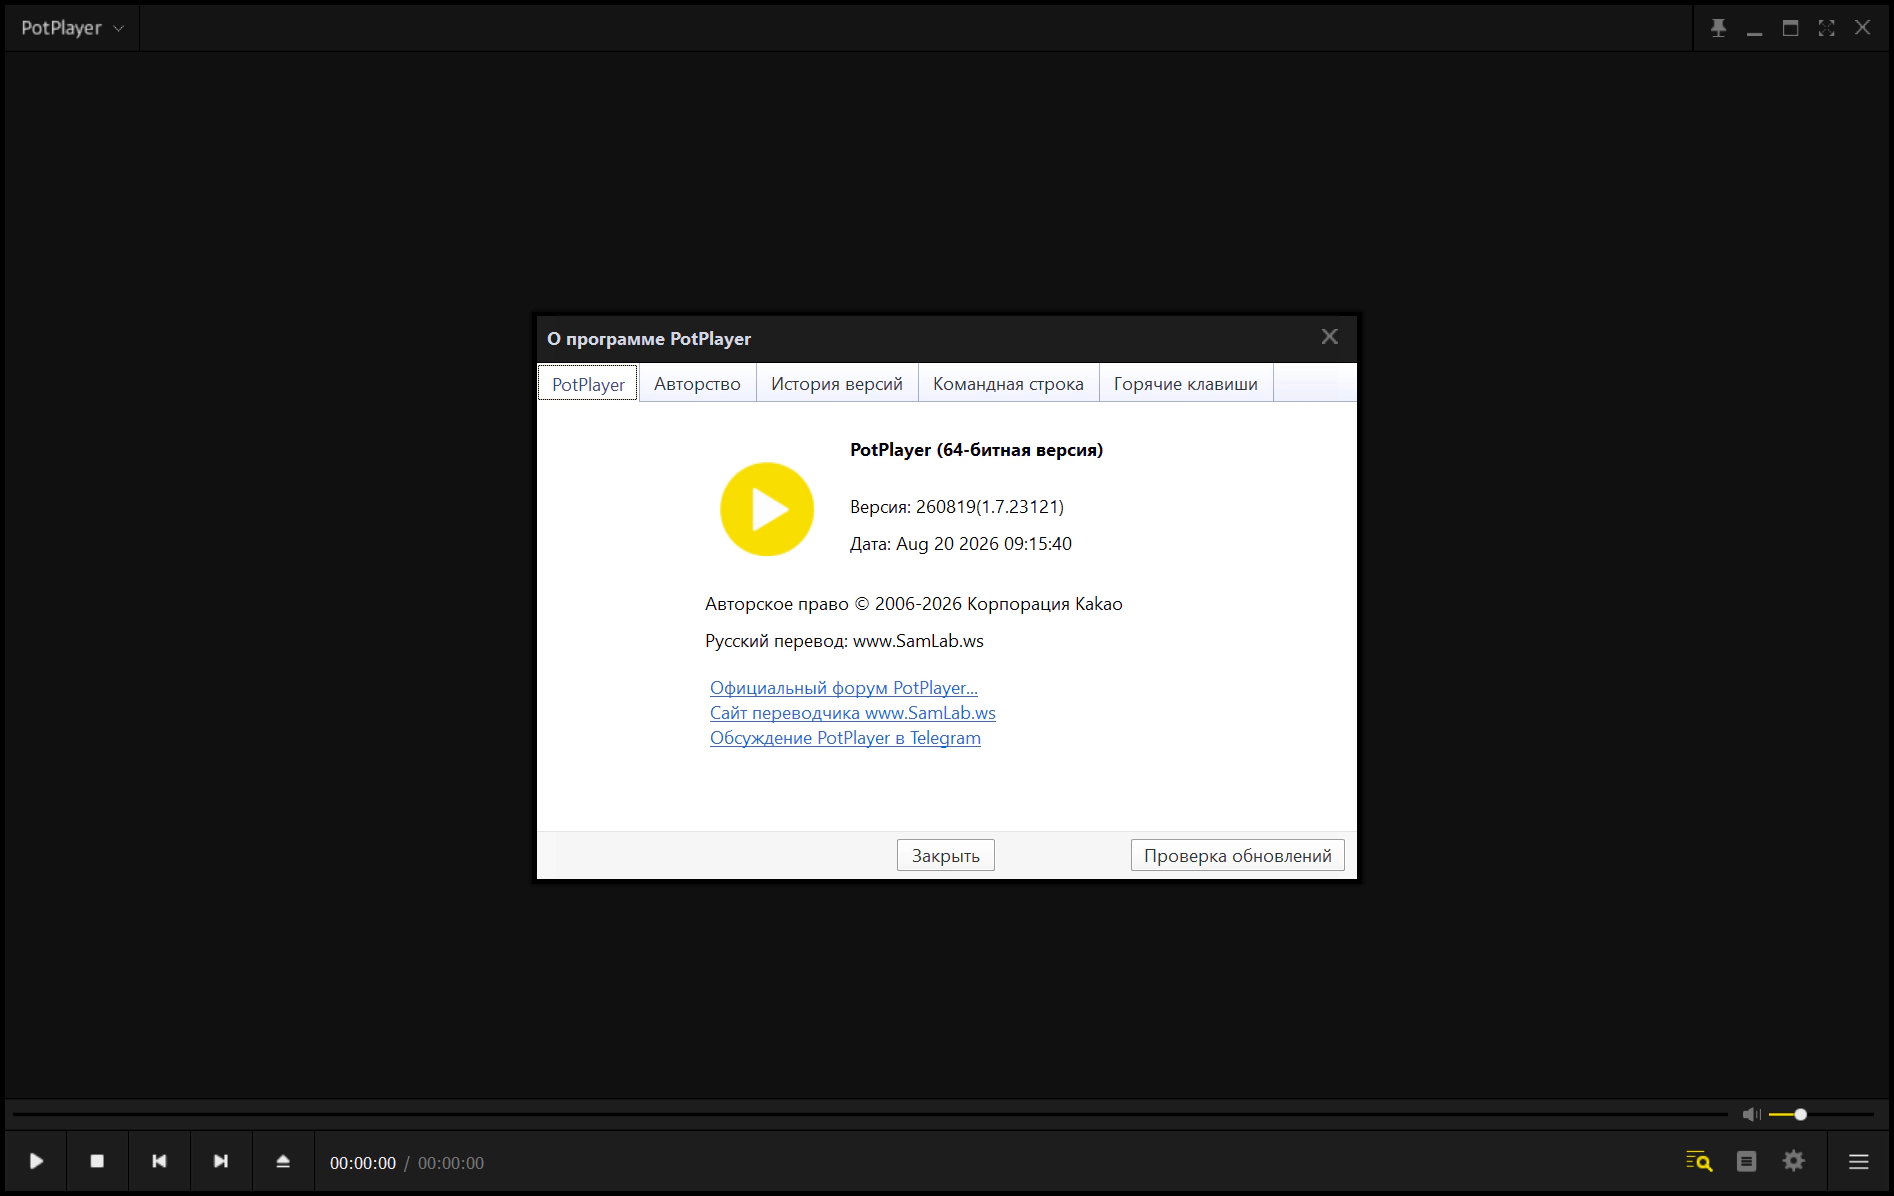Viewport: 1894px width, 1196px height.
Task: Open the playlist search icon
Action: point(1699,1161)
